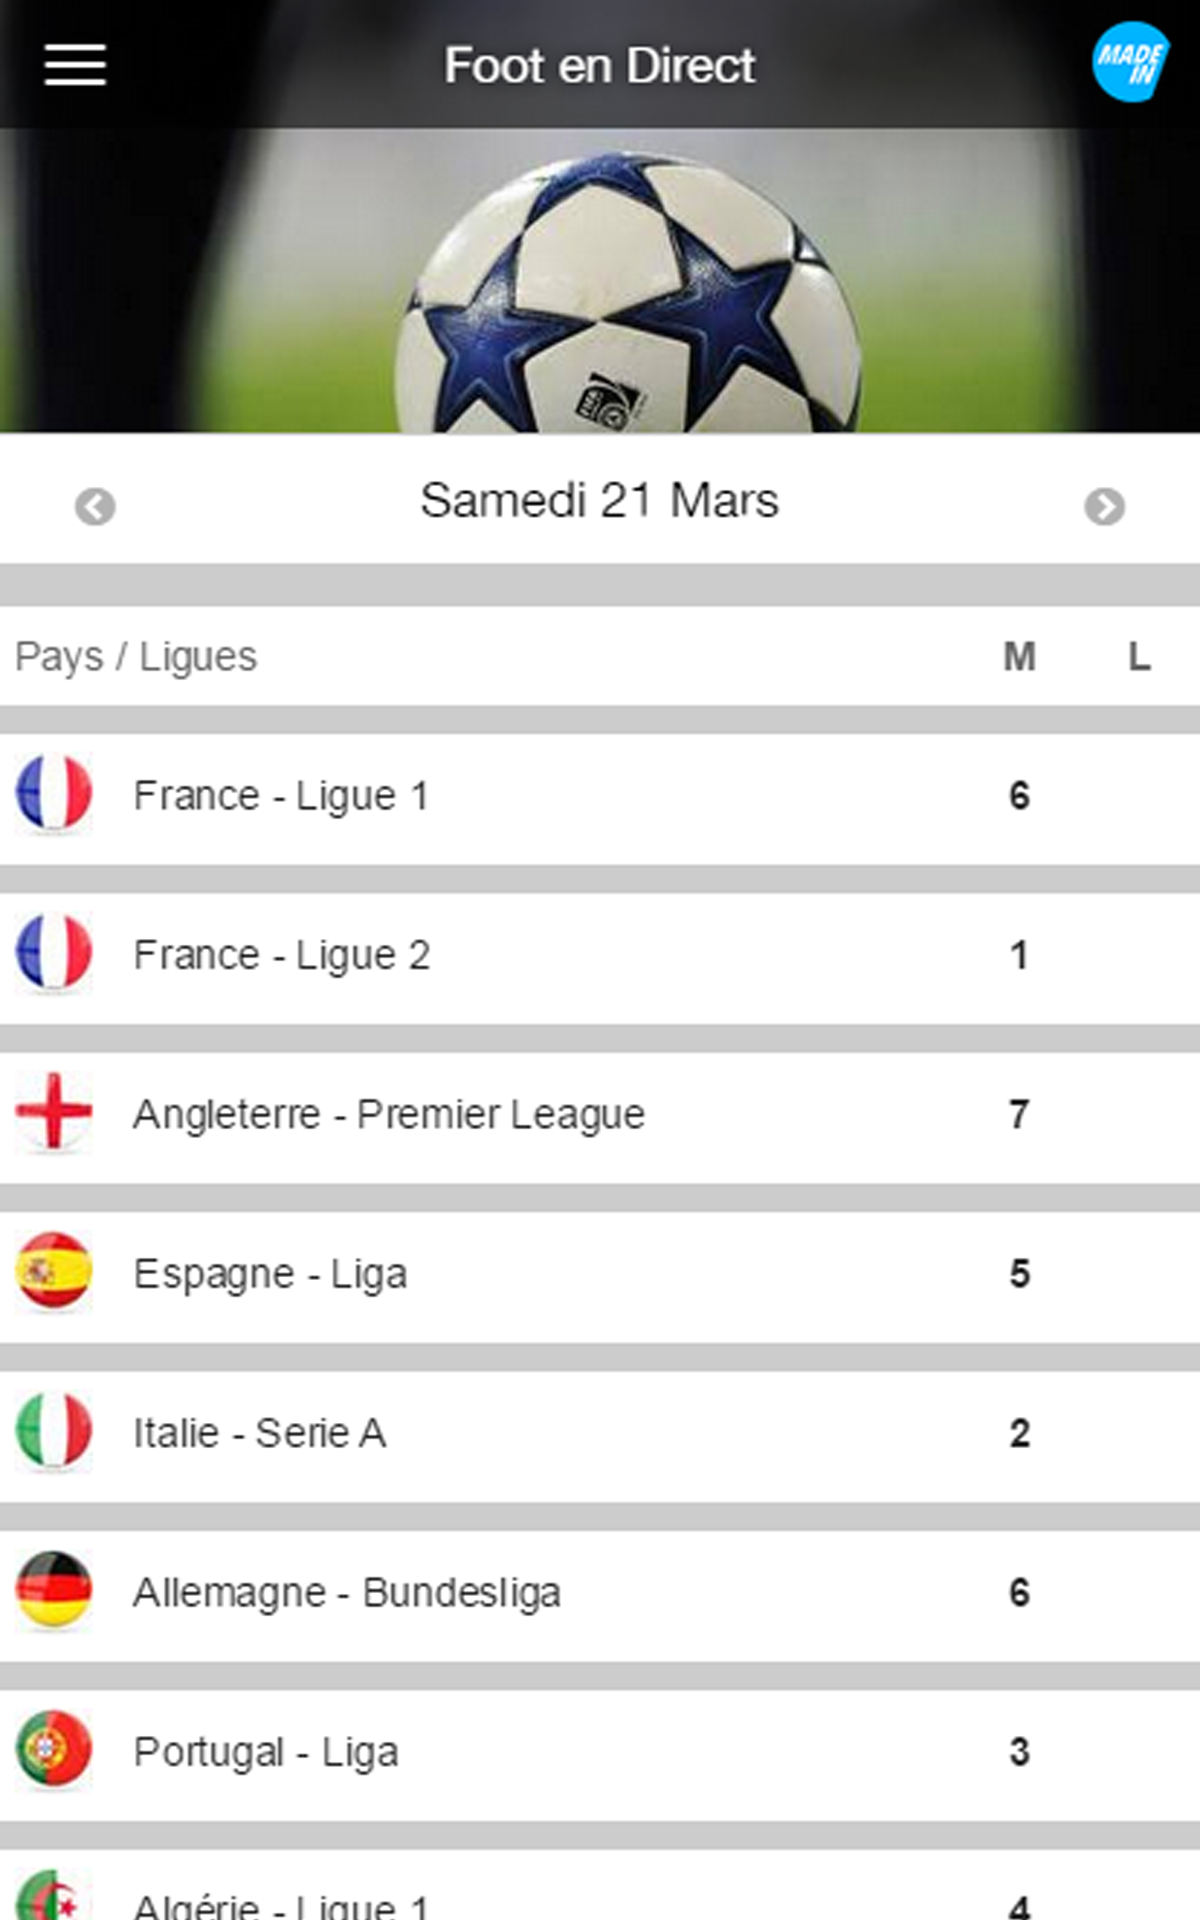Click the France flag for Ligue 1
The image size is (1200, 1920).
pyautogui.click(x=54, y=794)
